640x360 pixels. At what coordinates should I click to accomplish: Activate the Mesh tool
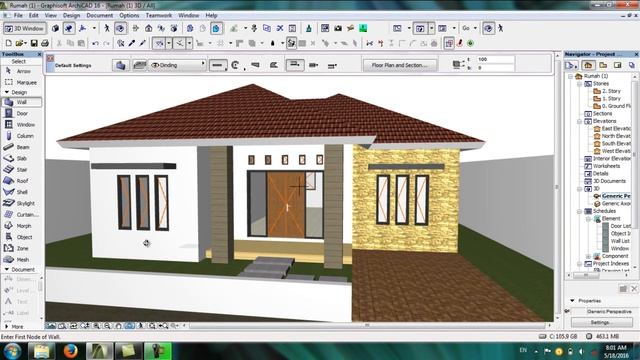pyautogui.click(x=21, y=259)
